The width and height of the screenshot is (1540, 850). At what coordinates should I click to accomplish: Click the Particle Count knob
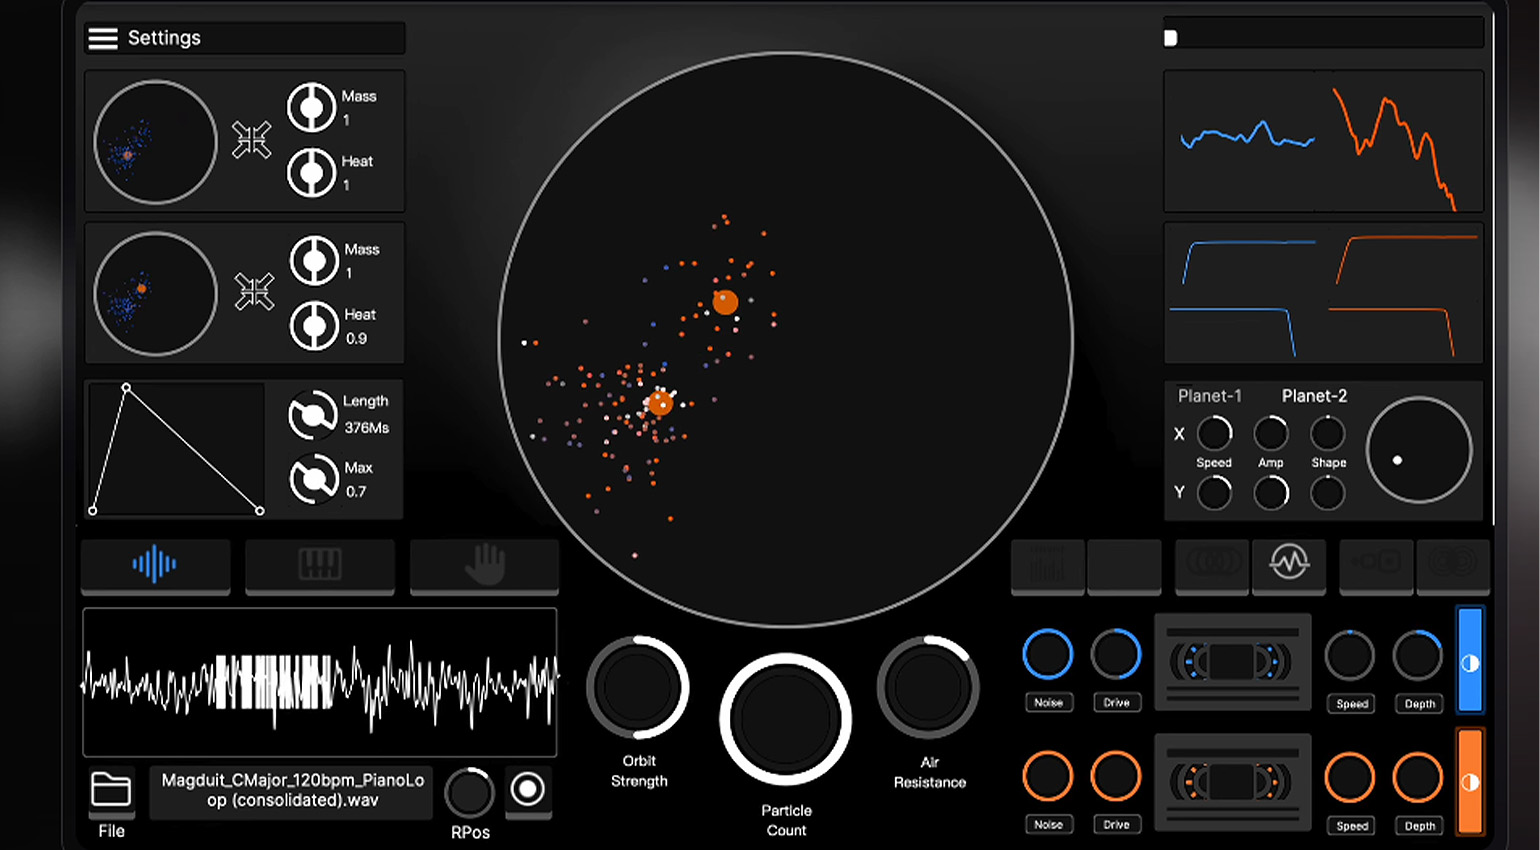pyautogui.click(x=785, y=719)
